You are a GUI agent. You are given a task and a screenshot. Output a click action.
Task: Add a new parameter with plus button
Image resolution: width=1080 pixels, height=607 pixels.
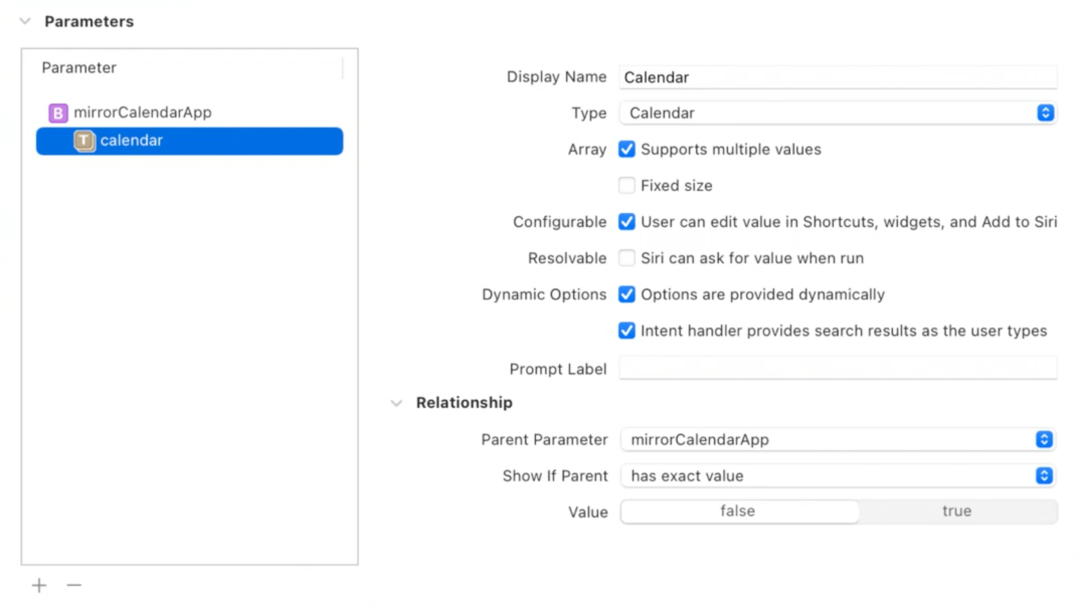point(39,585)
